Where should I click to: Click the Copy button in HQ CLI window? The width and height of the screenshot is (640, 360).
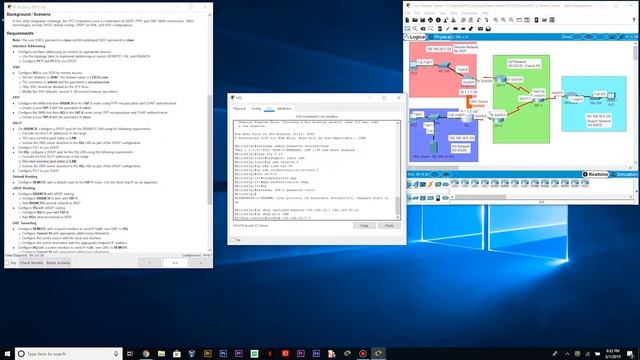(x=364, y=225)
